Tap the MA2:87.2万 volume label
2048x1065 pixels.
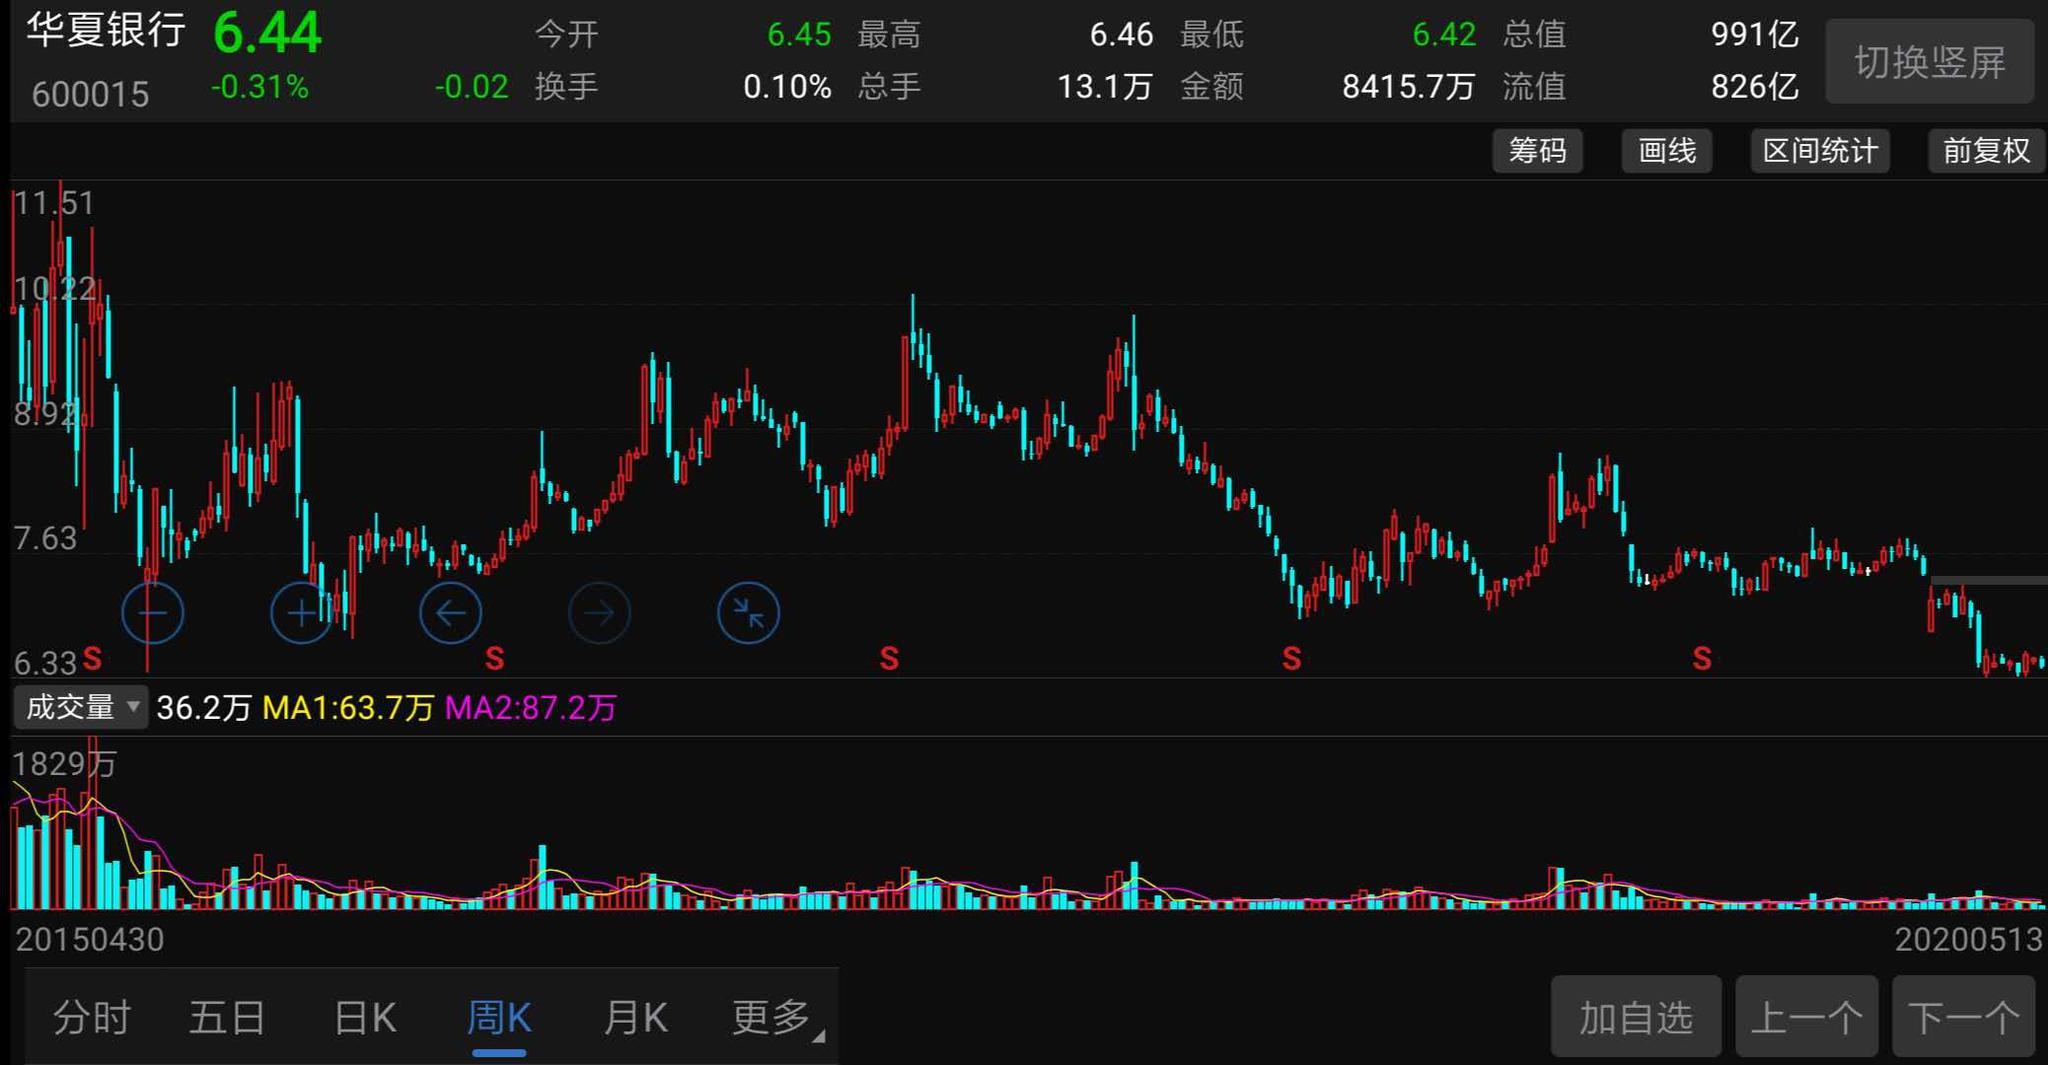tap(531, 708)
